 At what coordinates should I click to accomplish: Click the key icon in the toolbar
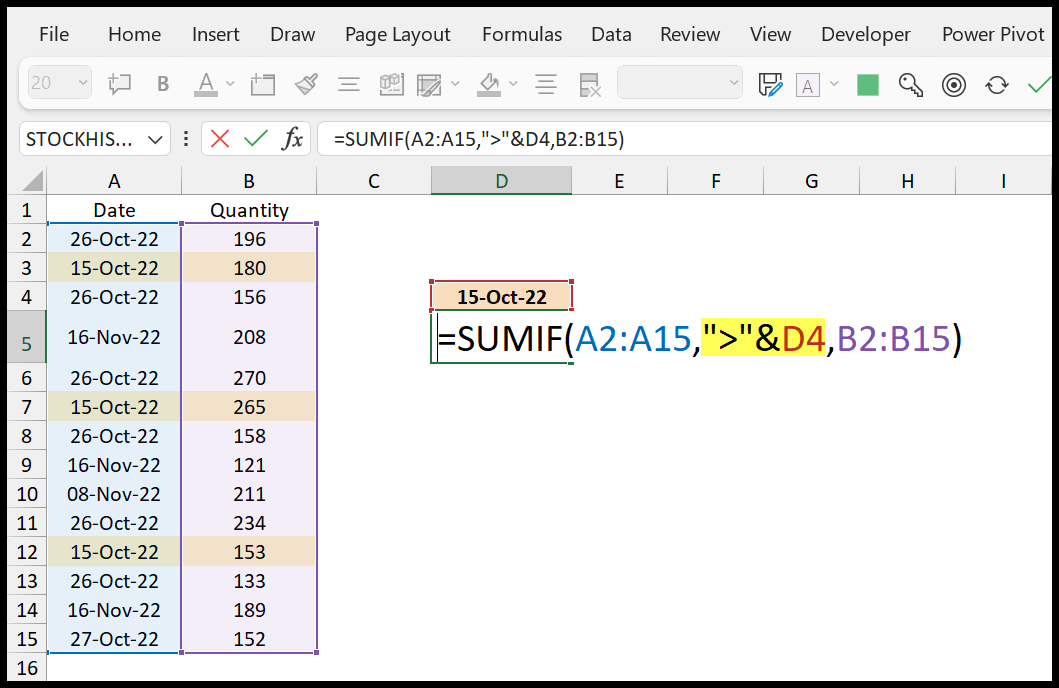click(910, 85)
